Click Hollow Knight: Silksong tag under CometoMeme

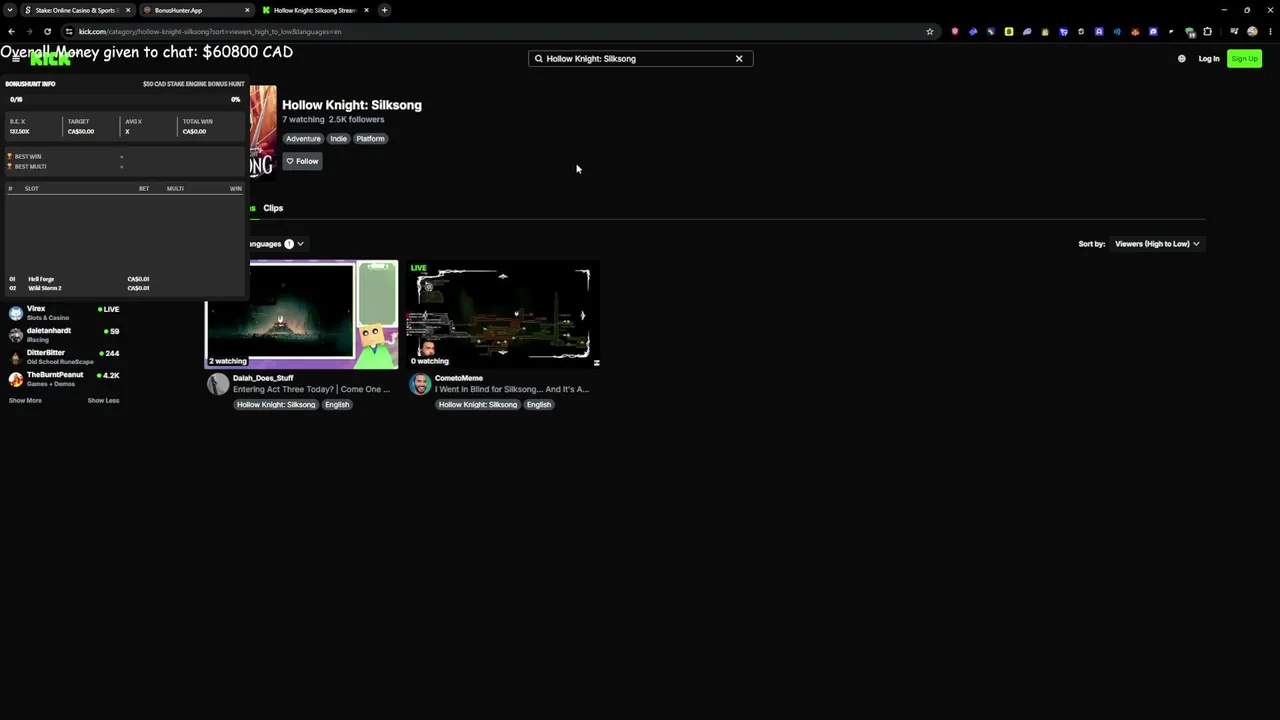pyautogui.click(x=477, y=404)
